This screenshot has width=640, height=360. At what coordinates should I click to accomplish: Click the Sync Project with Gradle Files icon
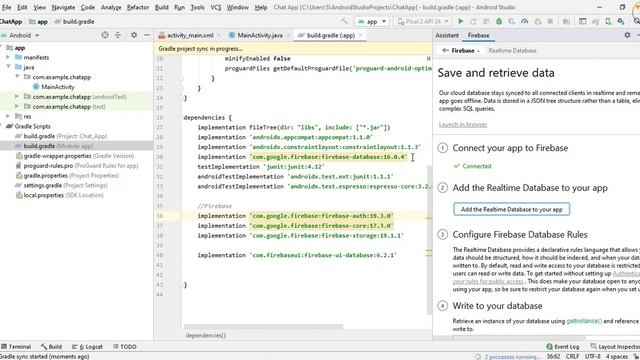click(x=596, y=22)
